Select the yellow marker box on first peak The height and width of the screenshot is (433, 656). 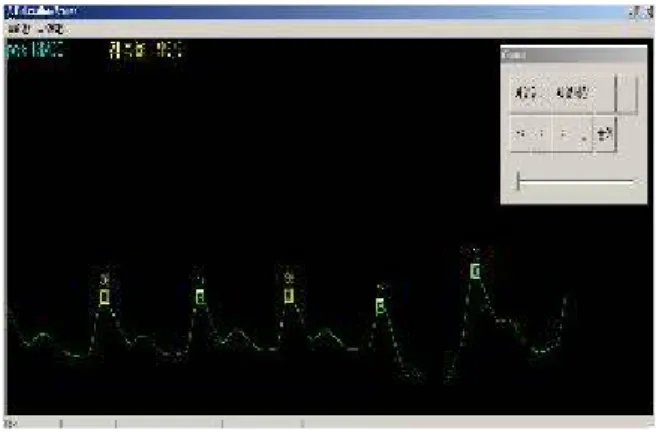105,297
